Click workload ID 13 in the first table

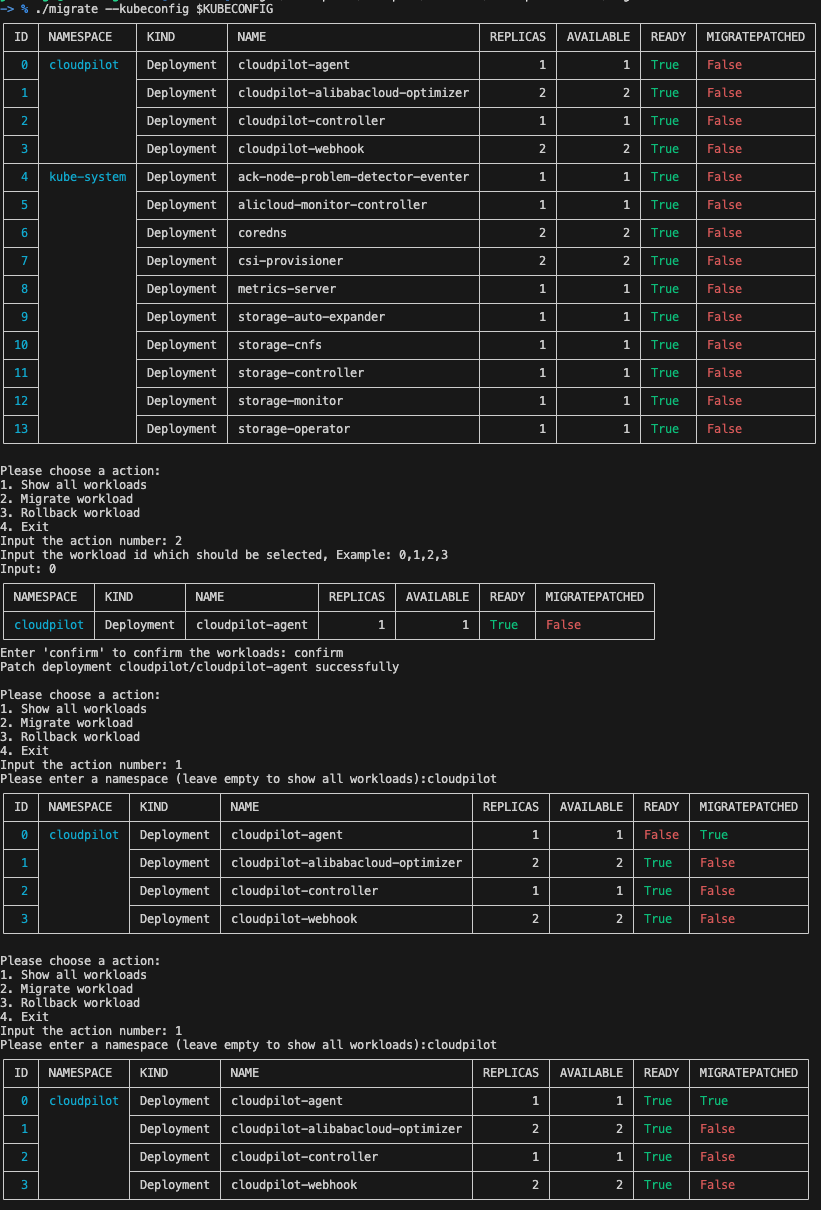(x=24, y=429)
